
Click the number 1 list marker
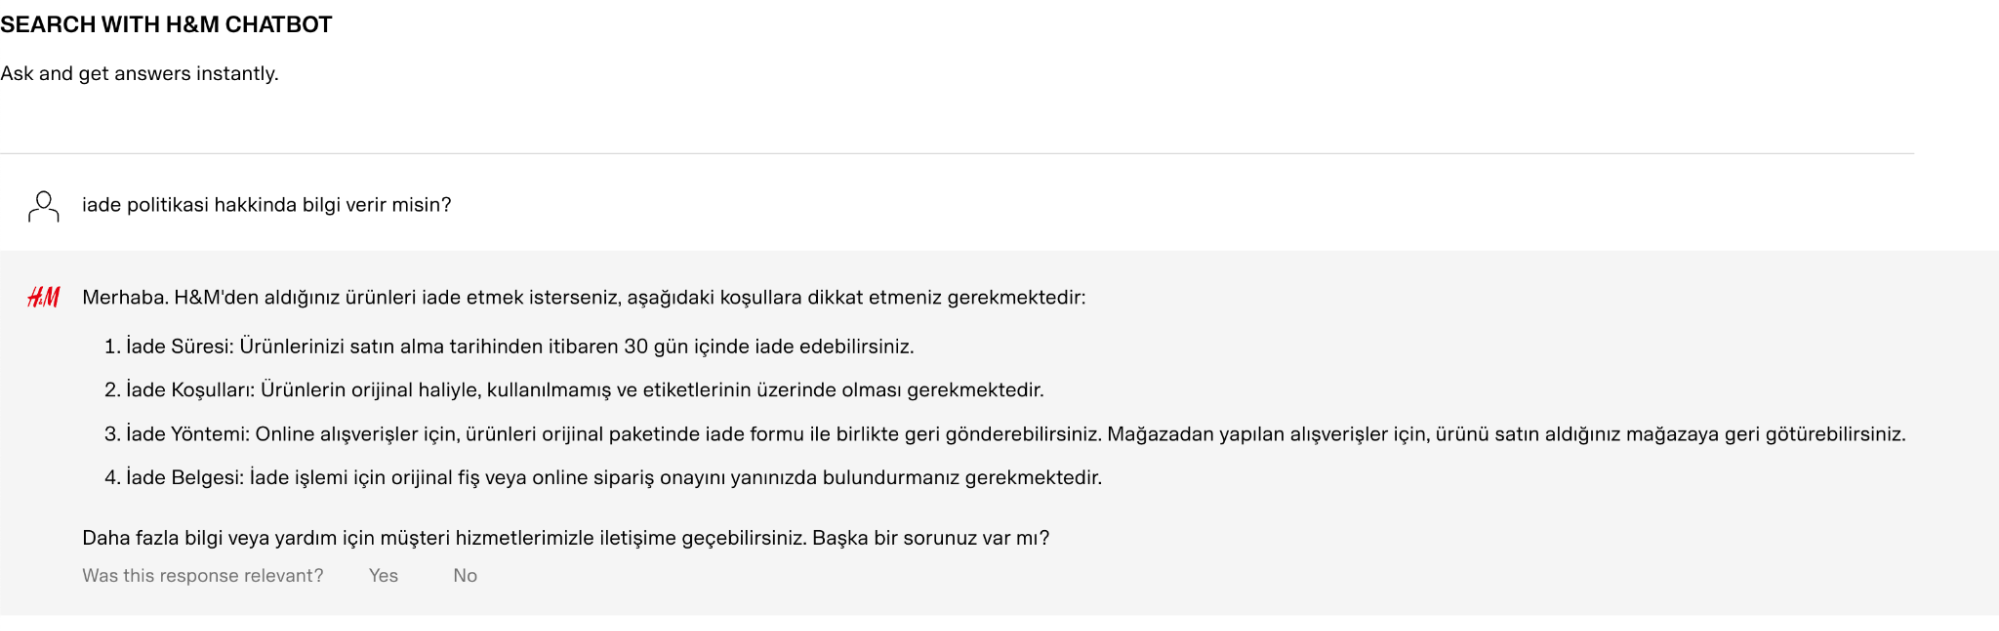pyautogui.click(x=112, y=347)
